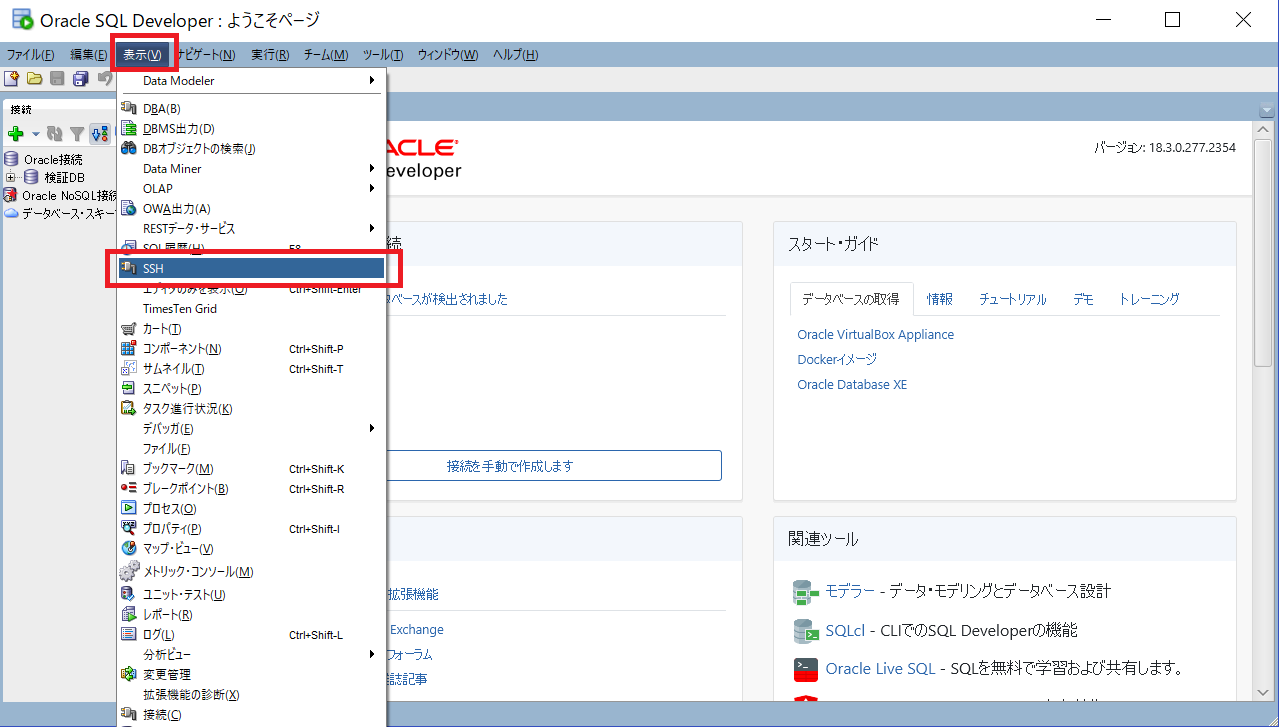The width and height of the screenshot is (1279, 727).
Task: Open the ウィンドウ(W) menu
Action: [447, 55]
